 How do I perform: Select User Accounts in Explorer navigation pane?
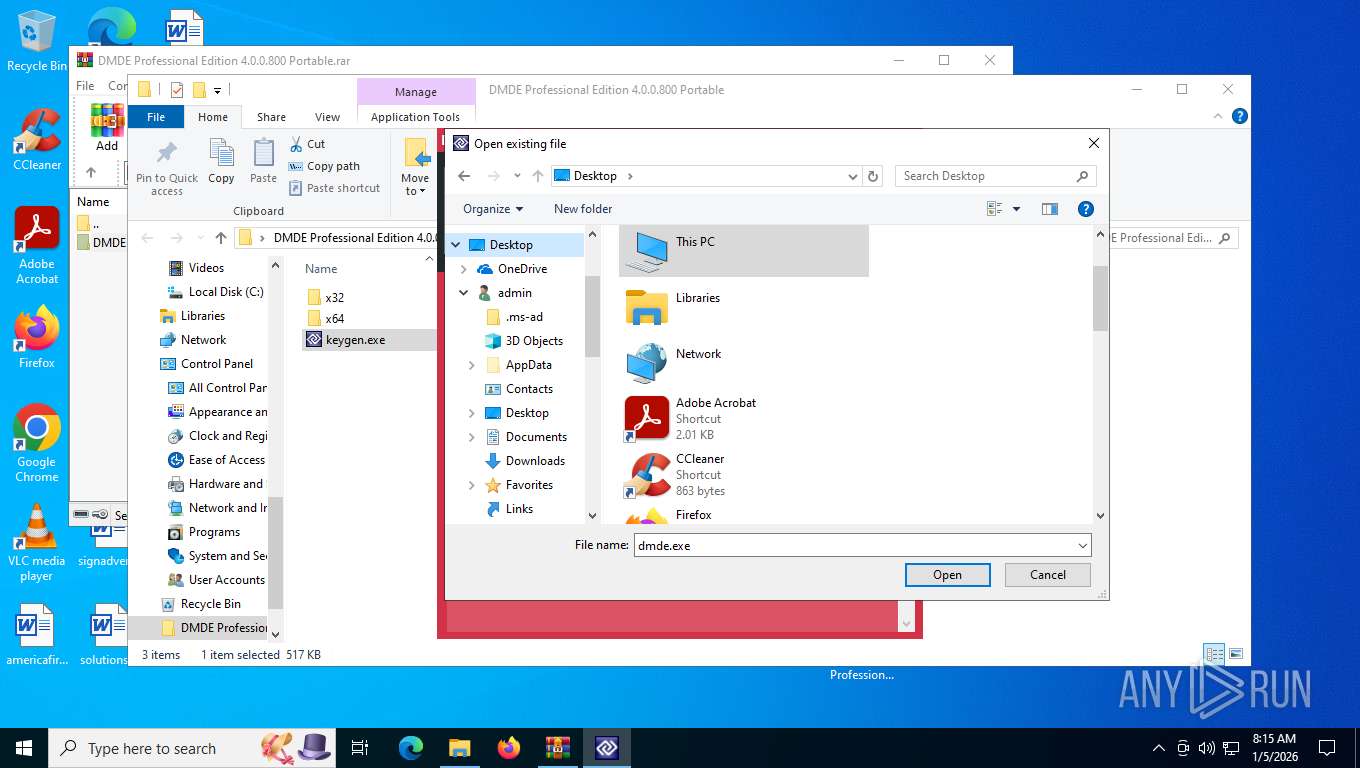217,580
